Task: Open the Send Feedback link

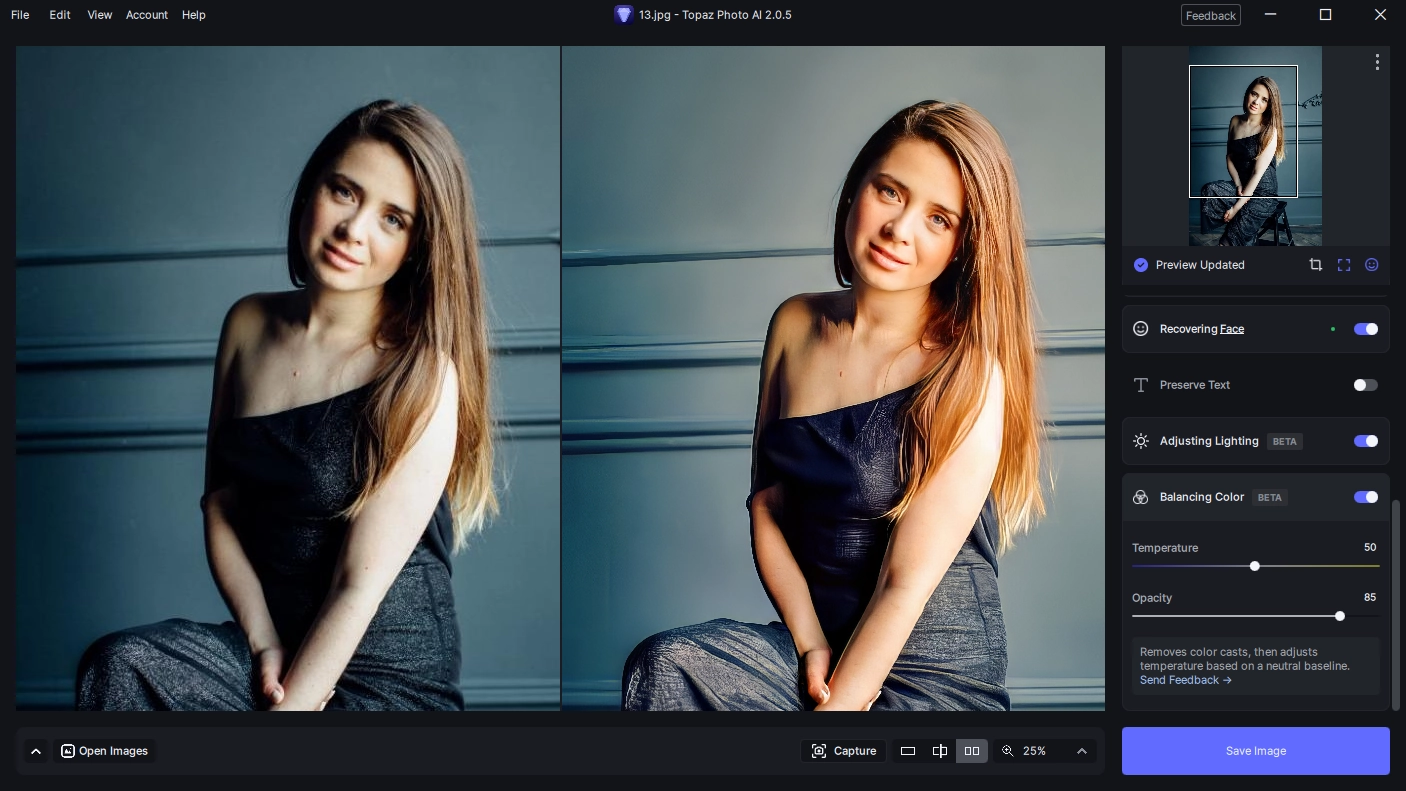Action: point(1185,680)
